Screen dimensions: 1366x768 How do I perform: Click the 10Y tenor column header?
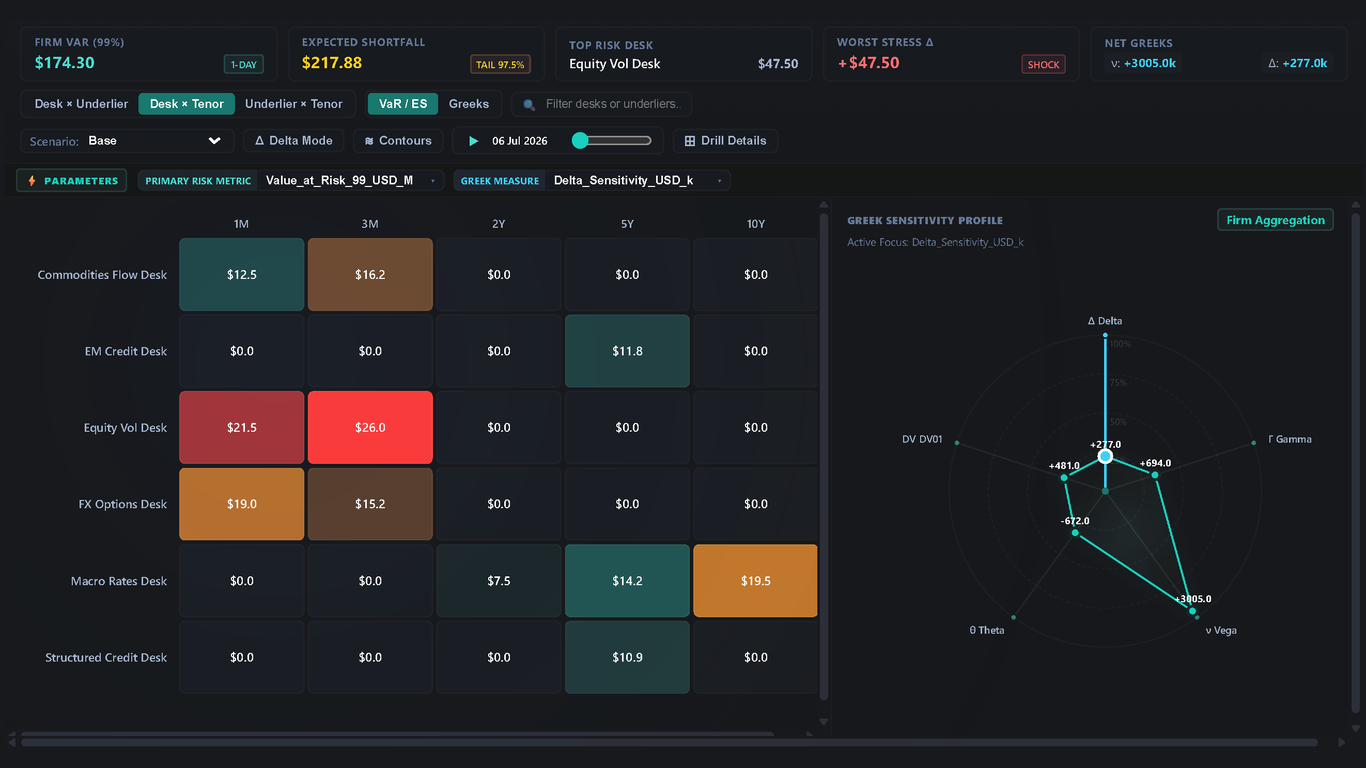(x=756, y=224)
